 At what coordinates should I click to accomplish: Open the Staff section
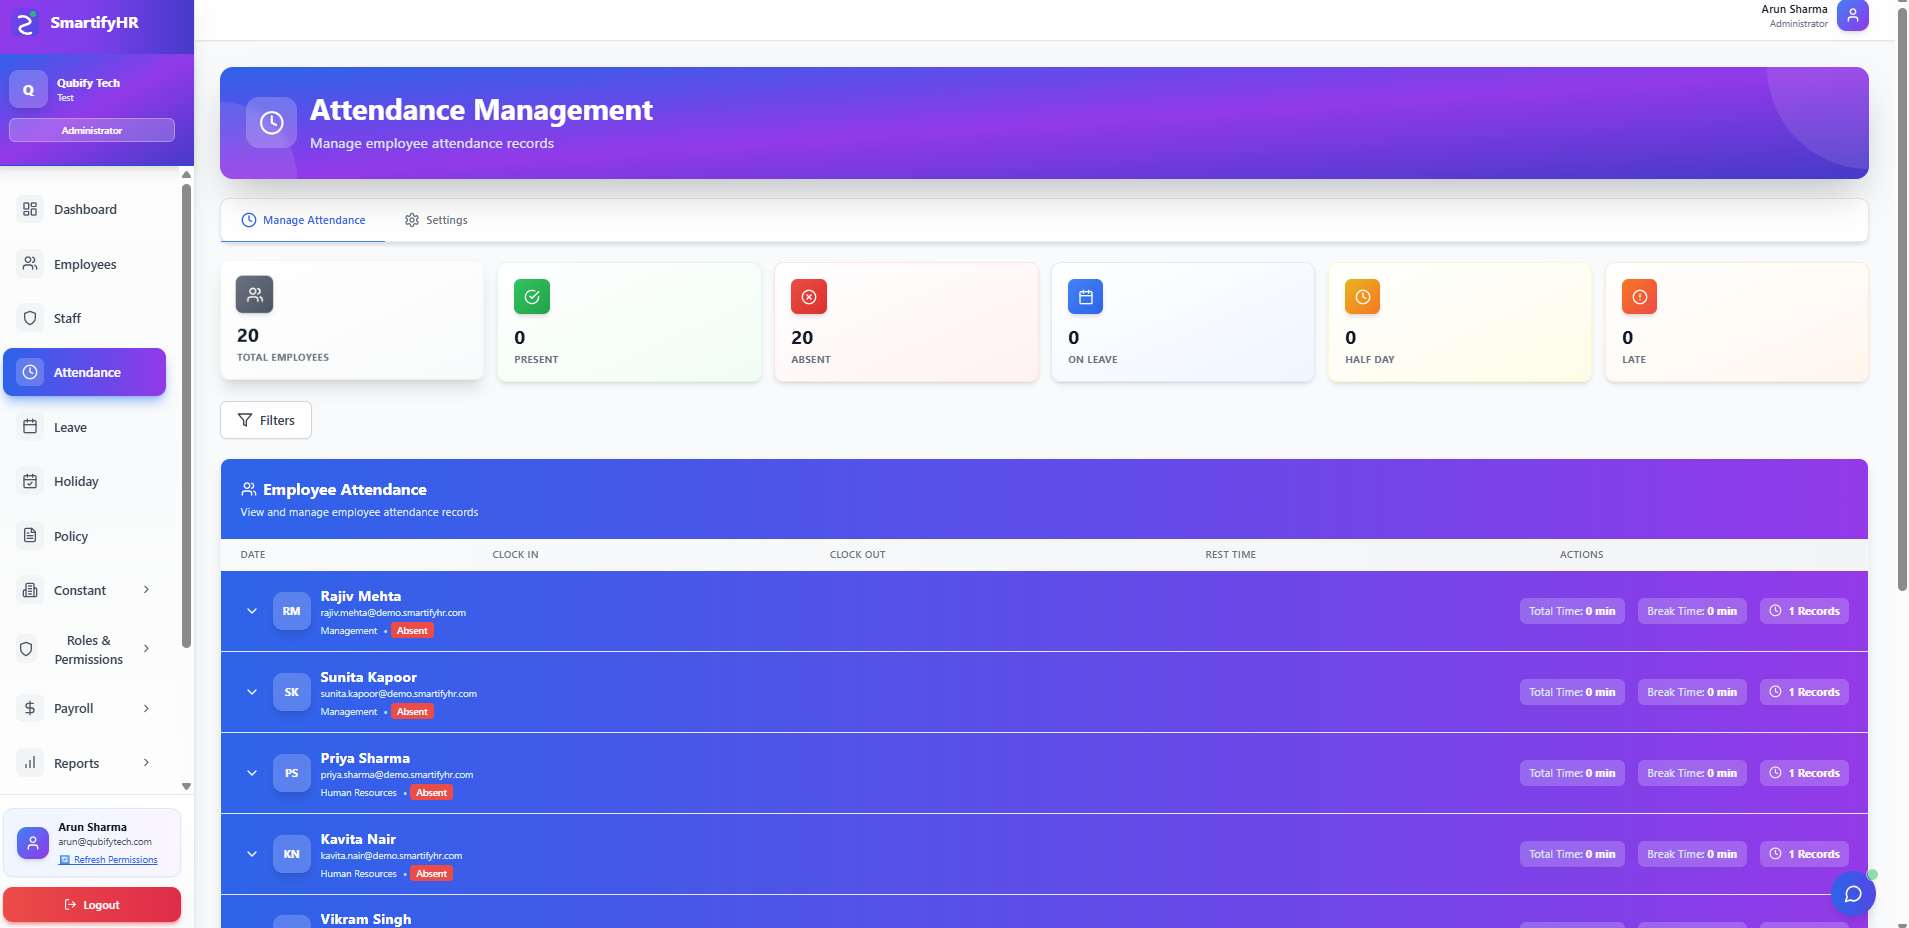[67, 318]
